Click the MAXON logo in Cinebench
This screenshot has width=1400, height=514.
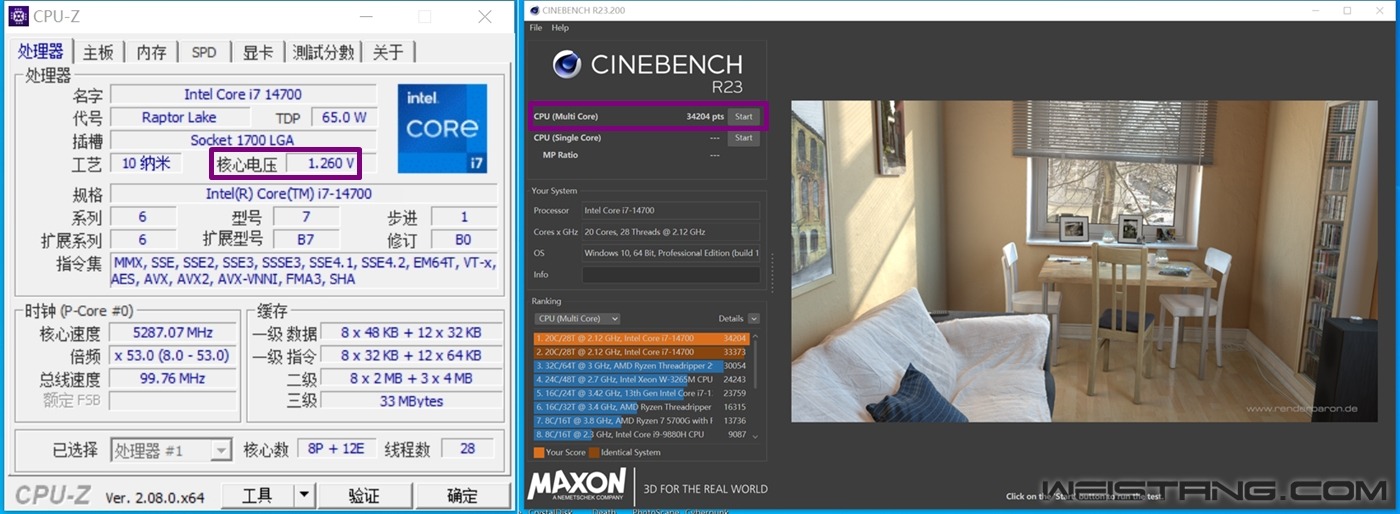[577, 484]
